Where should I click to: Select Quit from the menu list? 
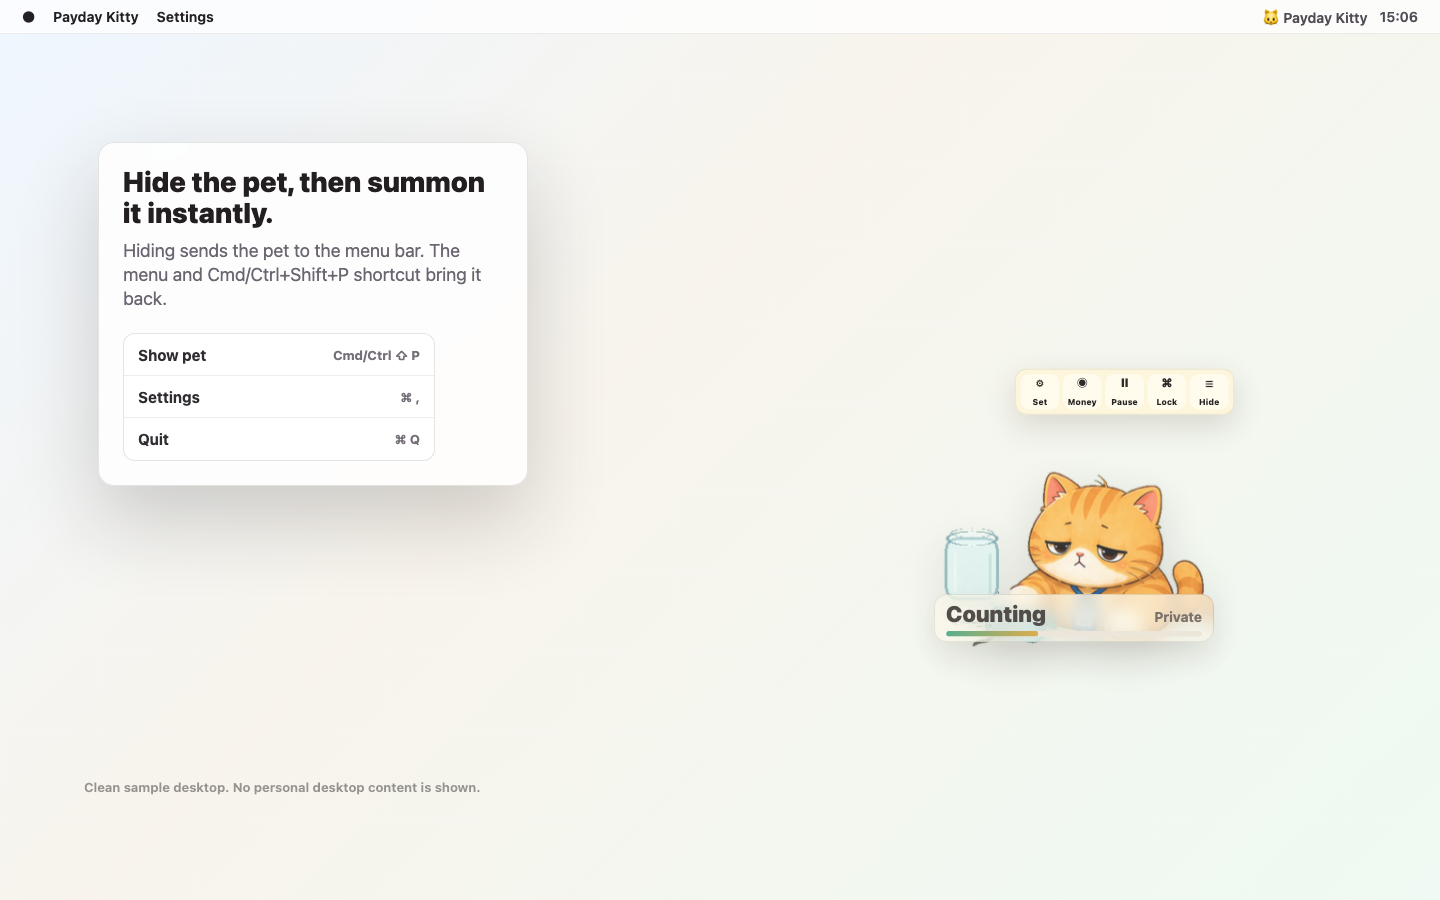click(279, 439)
